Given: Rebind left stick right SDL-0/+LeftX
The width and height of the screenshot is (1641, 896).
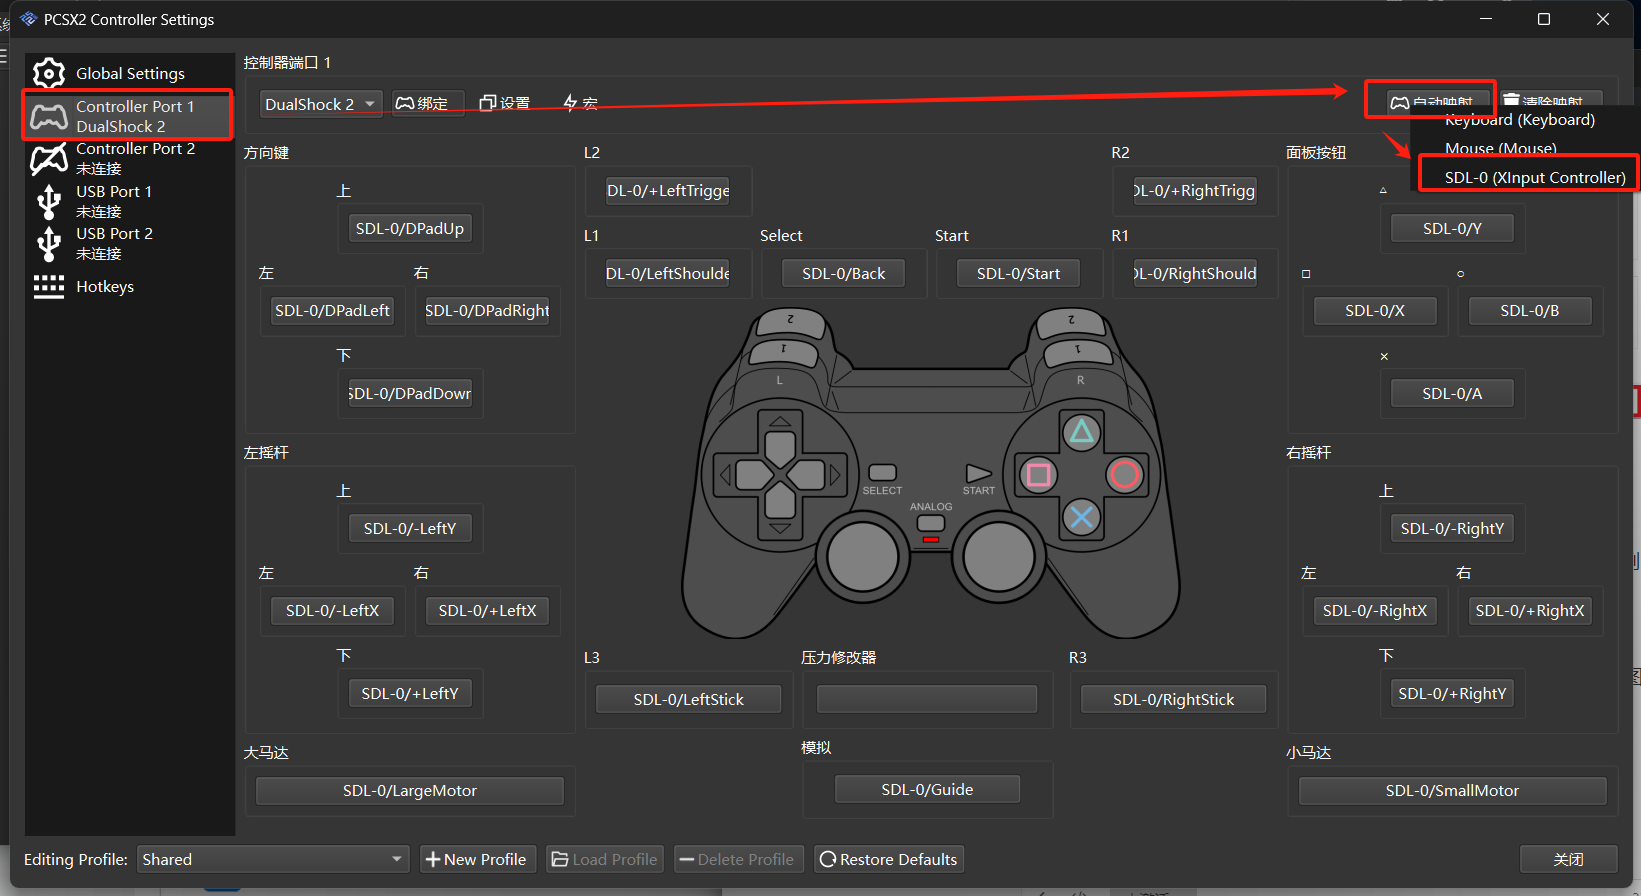Looking at the screenshot, I should (487, 610).
